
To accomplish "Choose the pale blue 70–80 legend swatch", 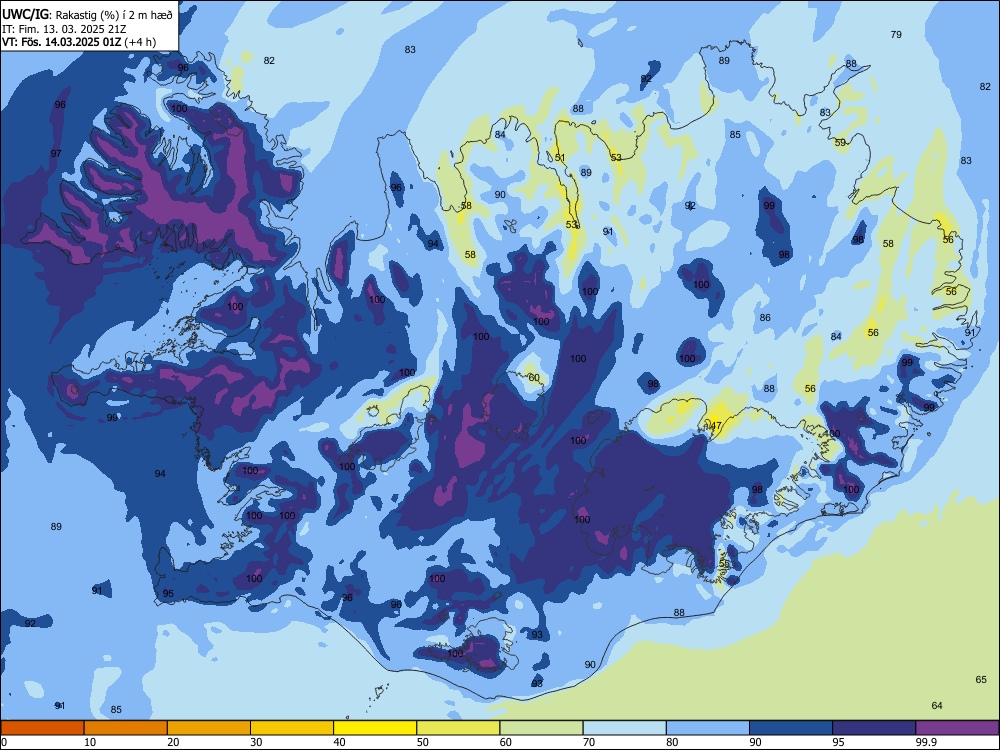I will 624,728.
